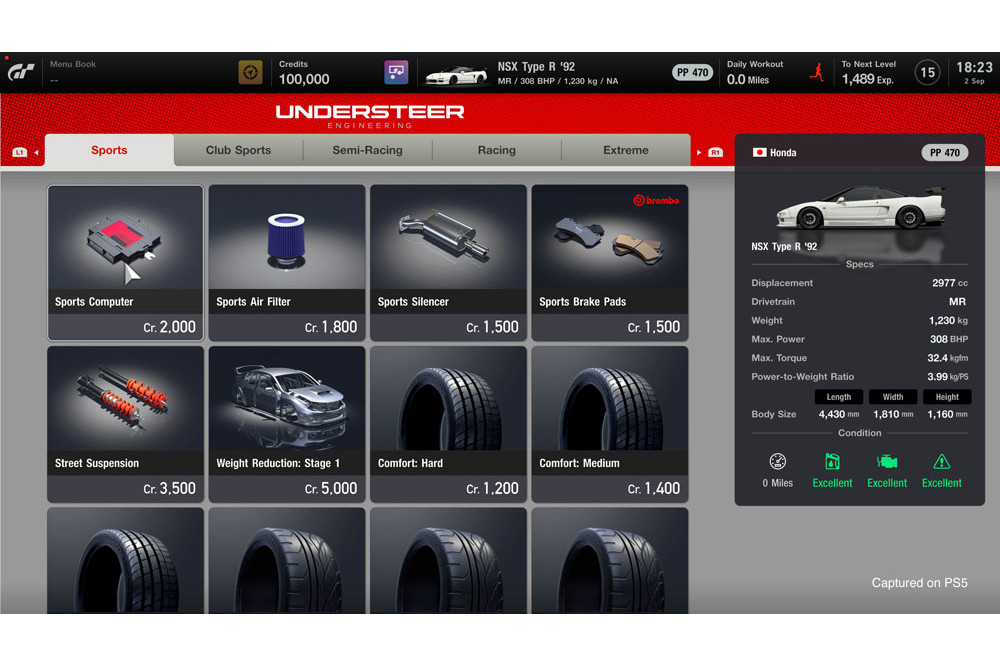Click the 1,160 mm height value
This screenshot has height=667, width=1000.
tap(947, 414)
